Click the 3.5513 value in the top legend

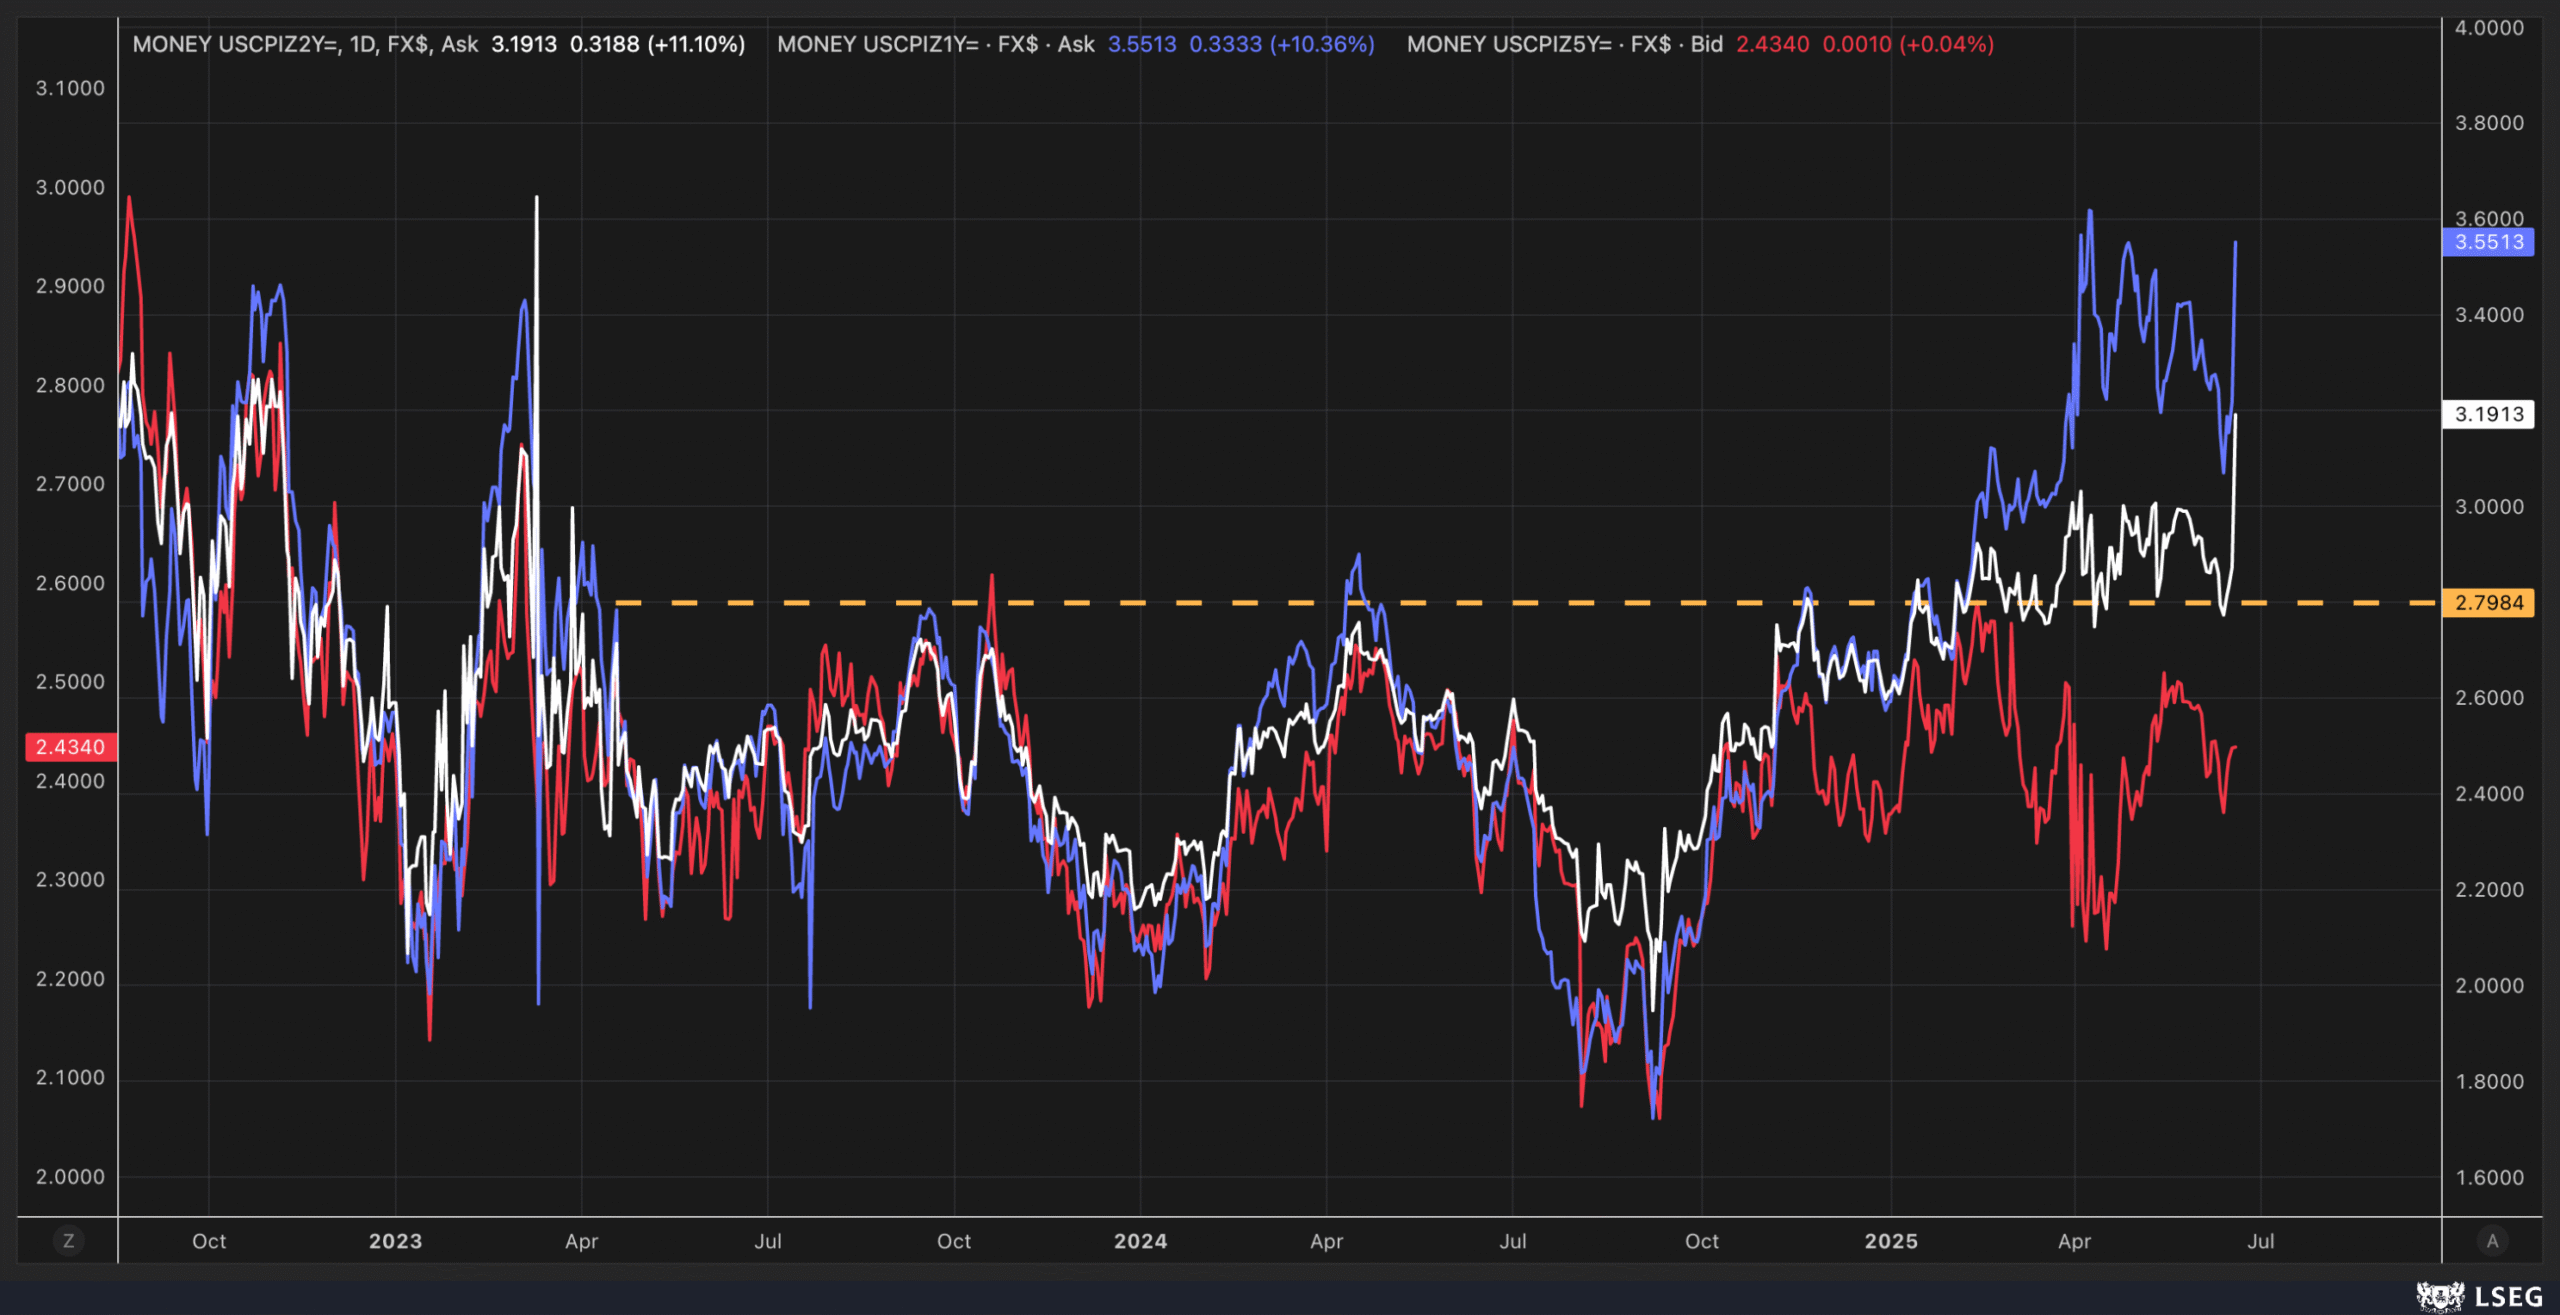tap(1142, 44)
